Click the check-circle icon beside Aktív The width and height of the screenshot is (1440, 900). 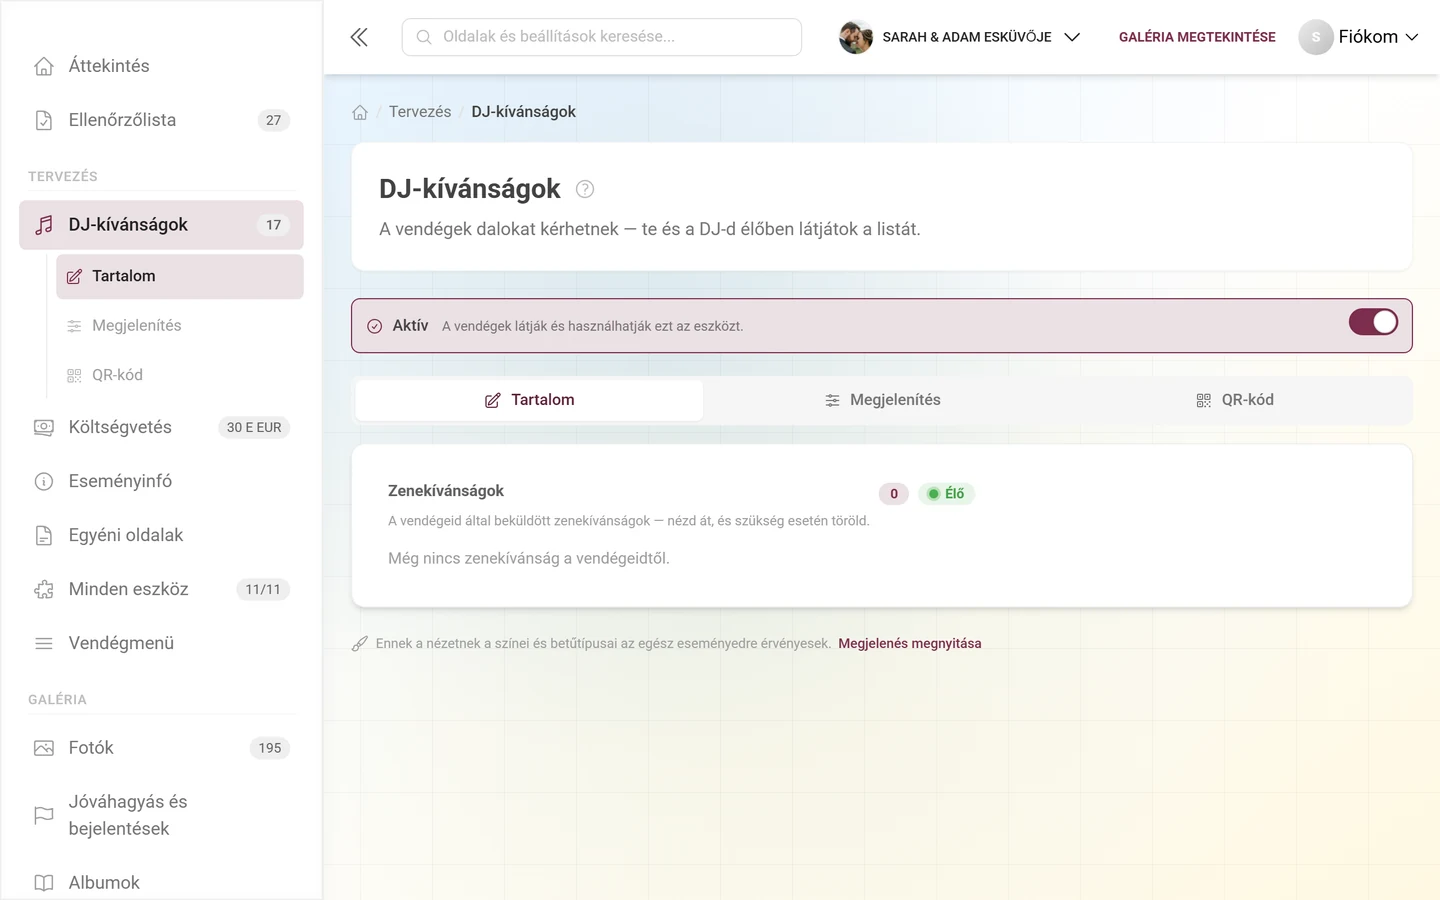(x=375, y=326)
